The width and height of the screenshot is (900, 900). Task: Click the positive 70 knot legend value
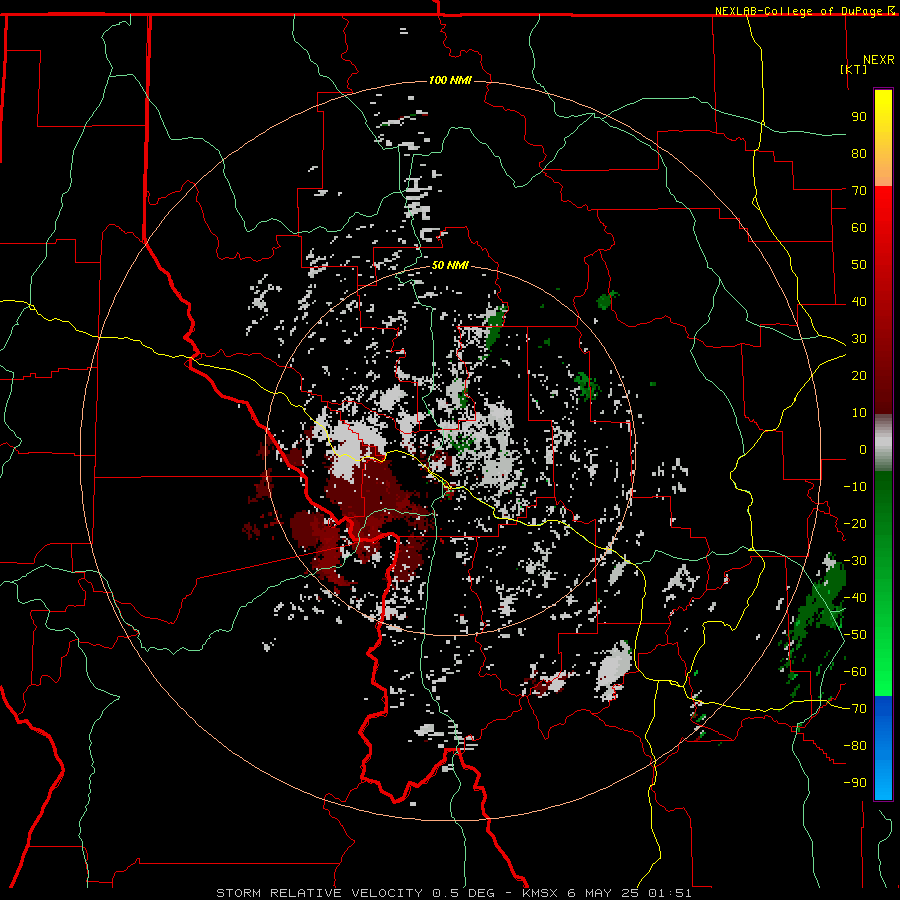click(859, 191)
